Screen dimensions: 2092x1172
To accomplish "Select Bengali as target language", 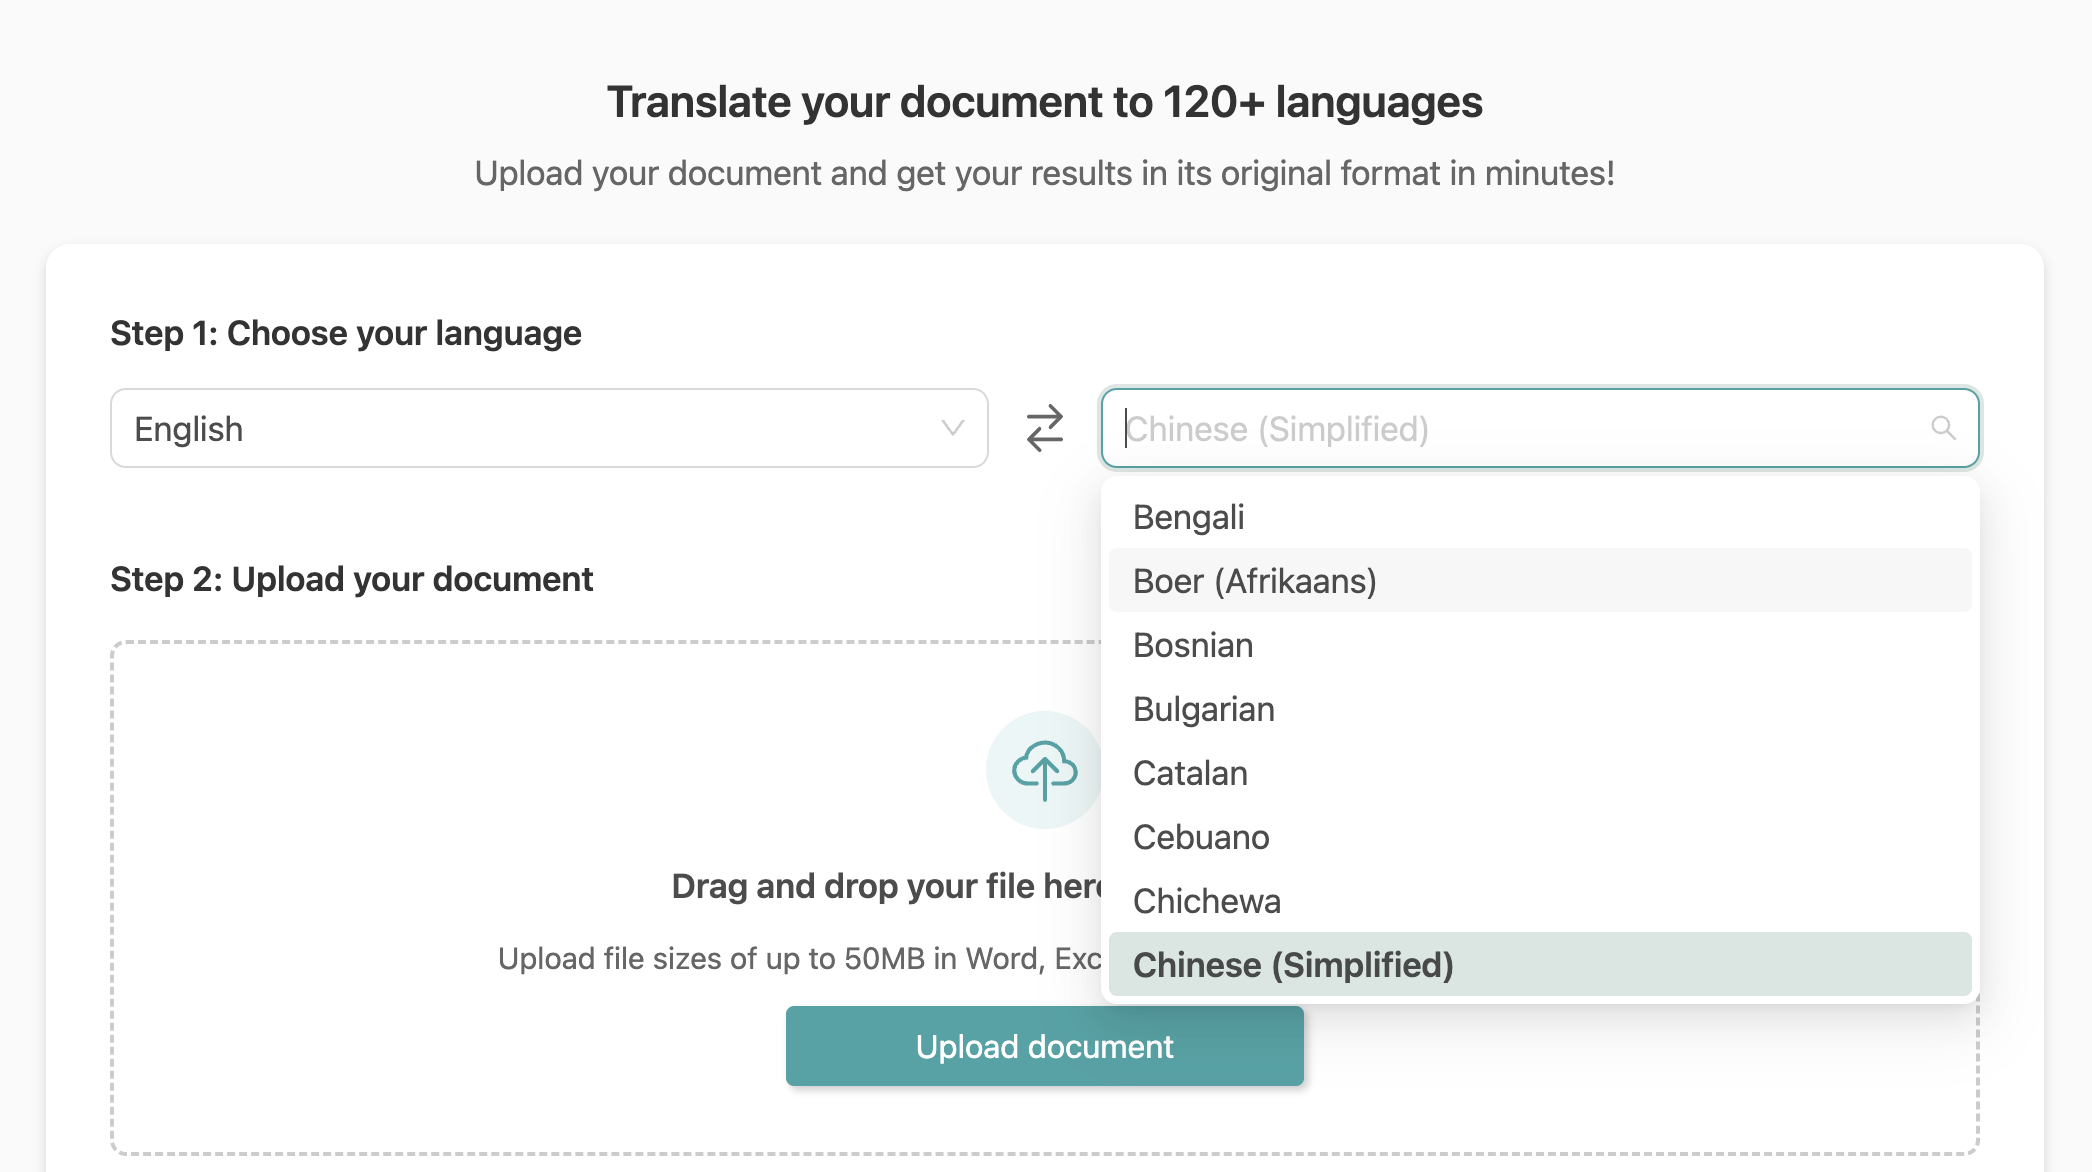I will pyautogui.click(x=1188, y=516).
